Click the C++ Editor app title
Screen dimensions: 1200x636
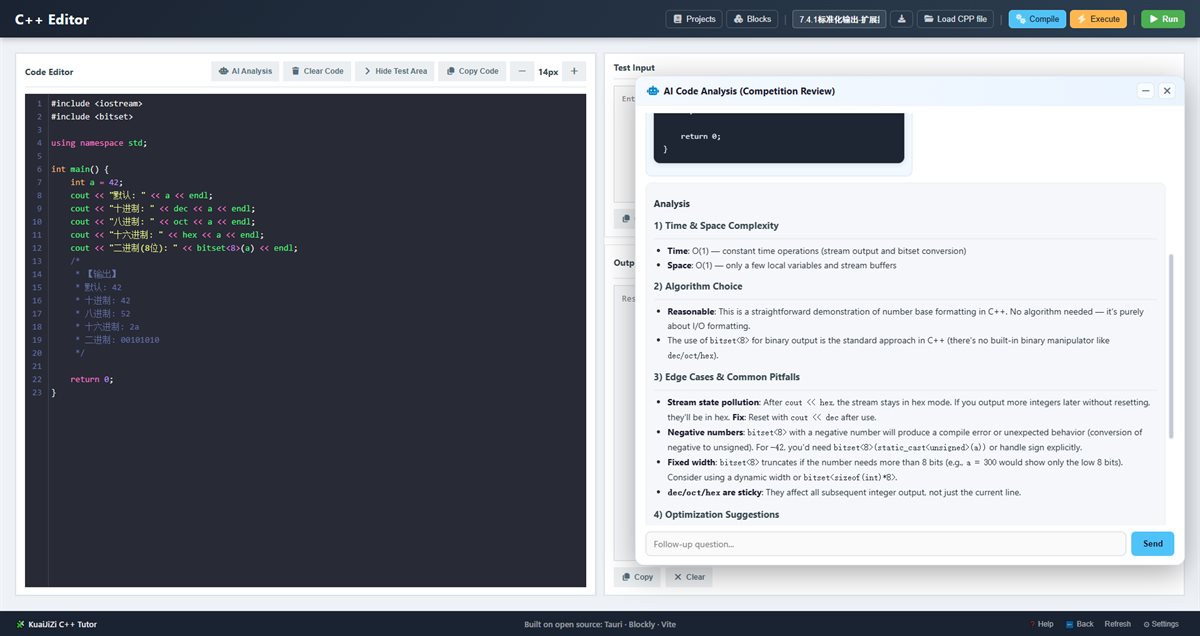pos(52,19)
